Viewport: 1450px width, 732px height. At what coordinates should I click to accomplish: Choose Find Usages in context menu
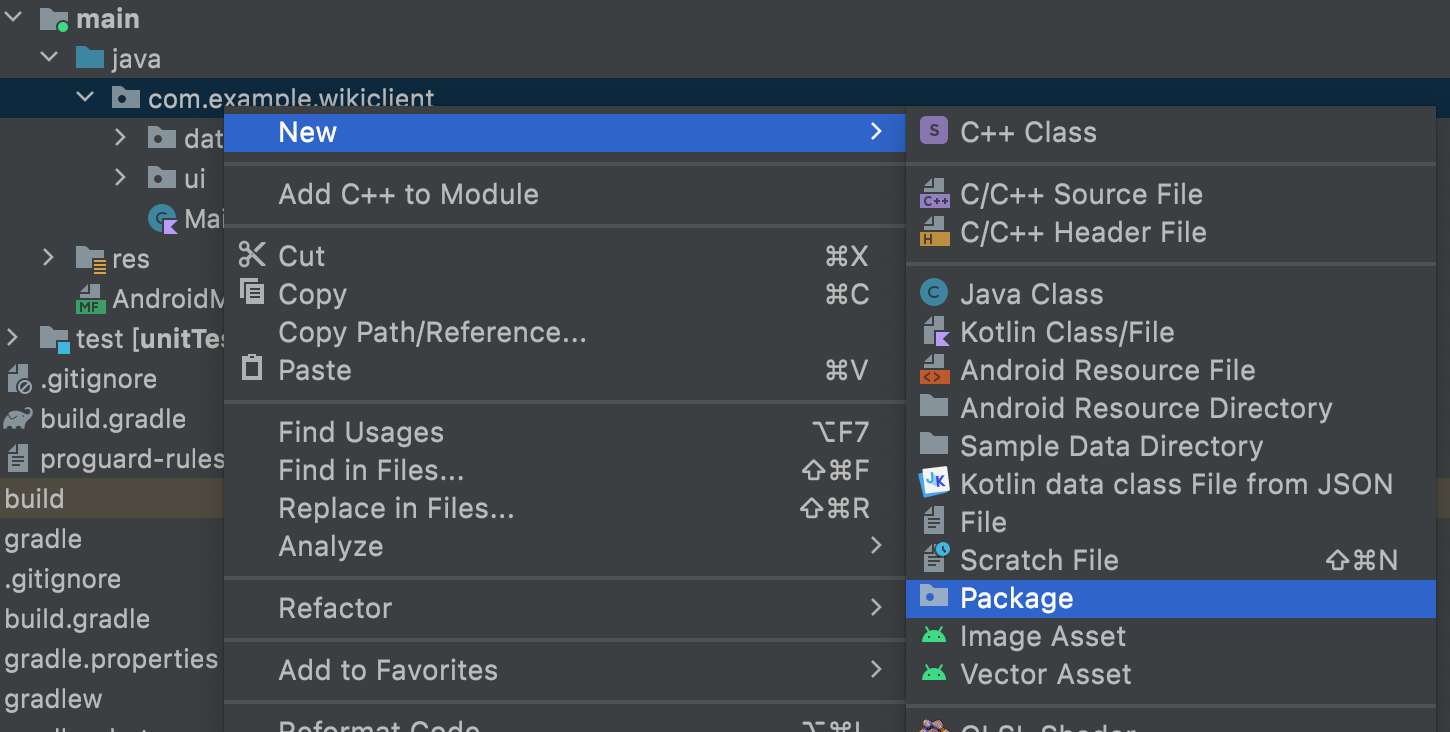tap(360, 432)
